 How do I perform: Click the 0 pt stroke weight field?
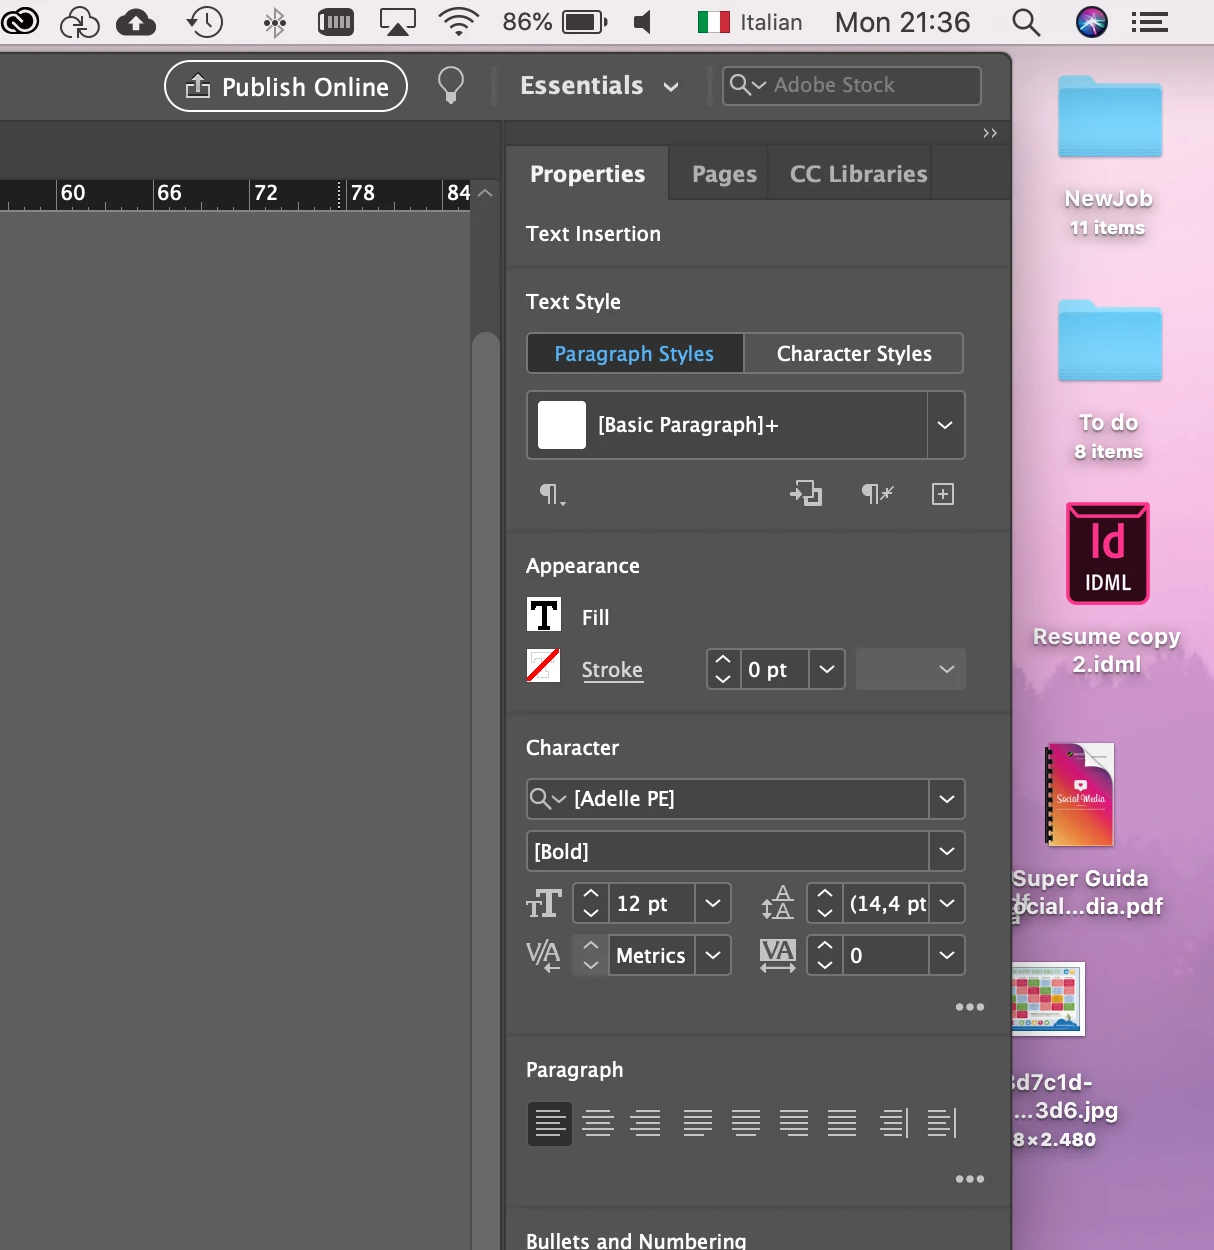click(x=774, y=669)
